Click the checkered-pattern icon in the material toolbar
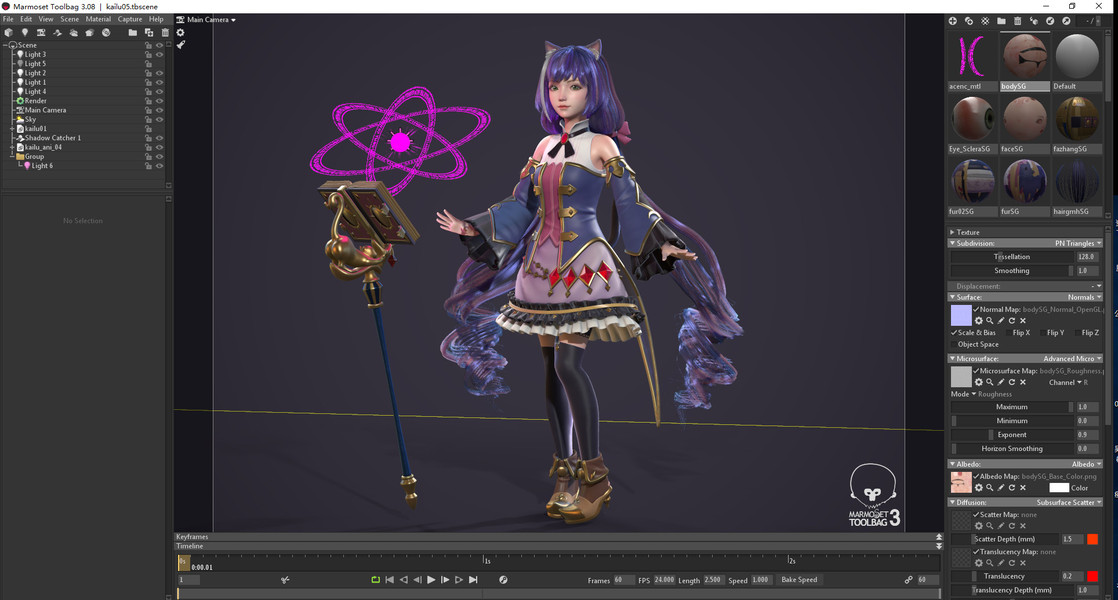The width and height of the screenshot is (1118, 600). (985, 21)
